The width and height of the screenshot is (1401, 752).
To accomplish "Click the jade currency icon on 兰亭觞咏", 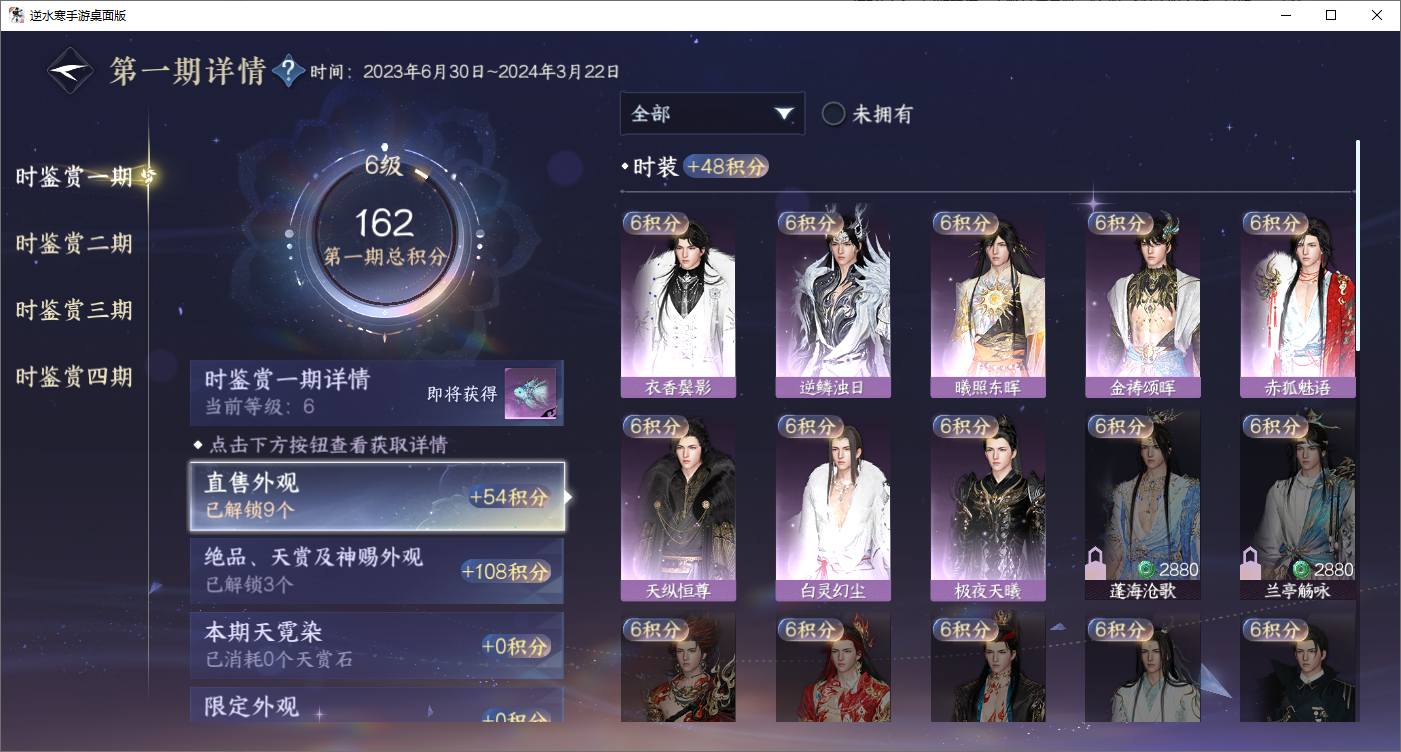I will tap(1301, 570).
